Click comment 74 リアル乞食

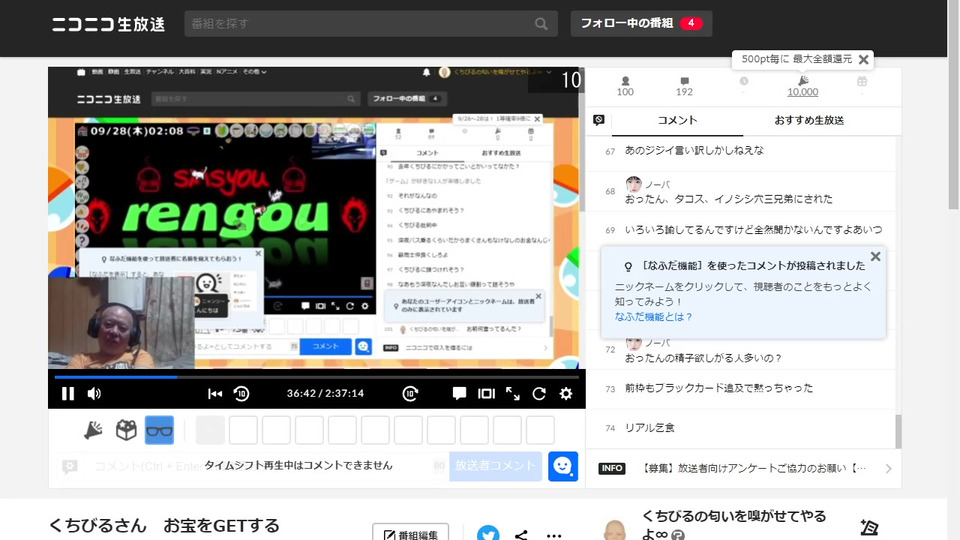(x=650, y=428)
